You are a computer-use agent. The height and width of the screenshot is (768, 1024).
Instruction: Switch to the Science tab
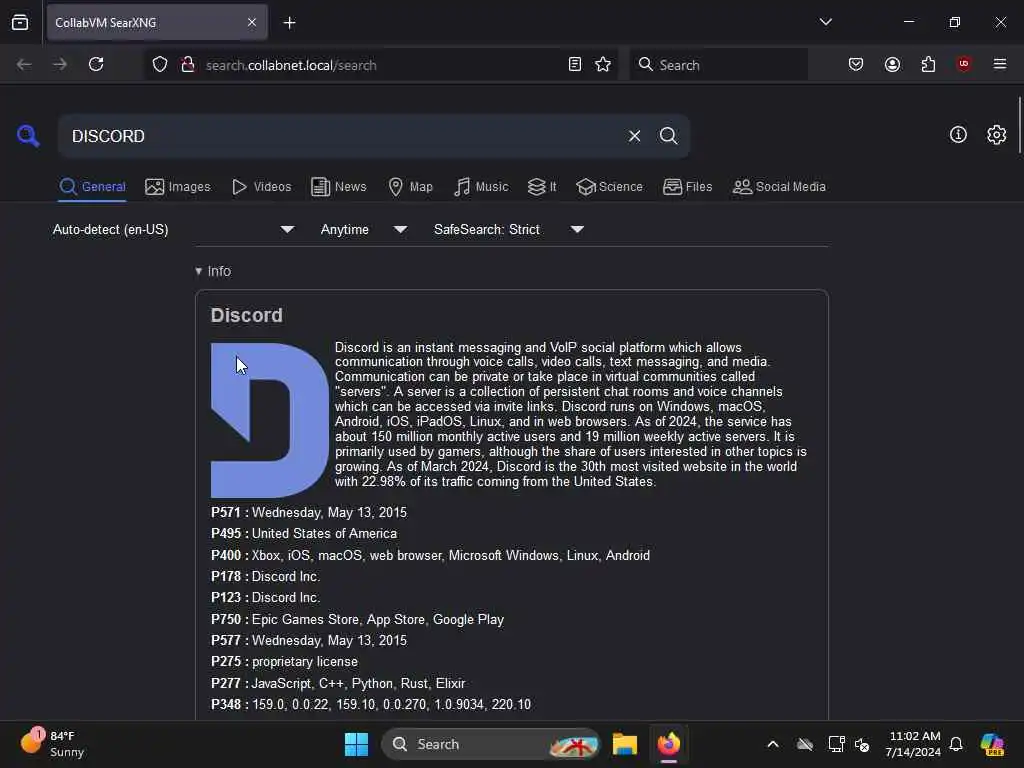pyautogui.click(x=609, y=187)
